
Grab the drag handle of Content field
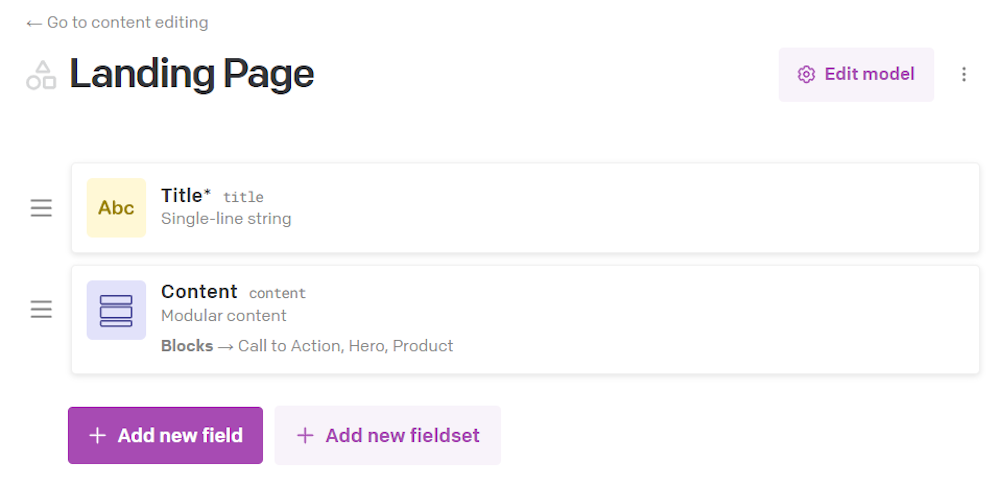pos(41,310)
